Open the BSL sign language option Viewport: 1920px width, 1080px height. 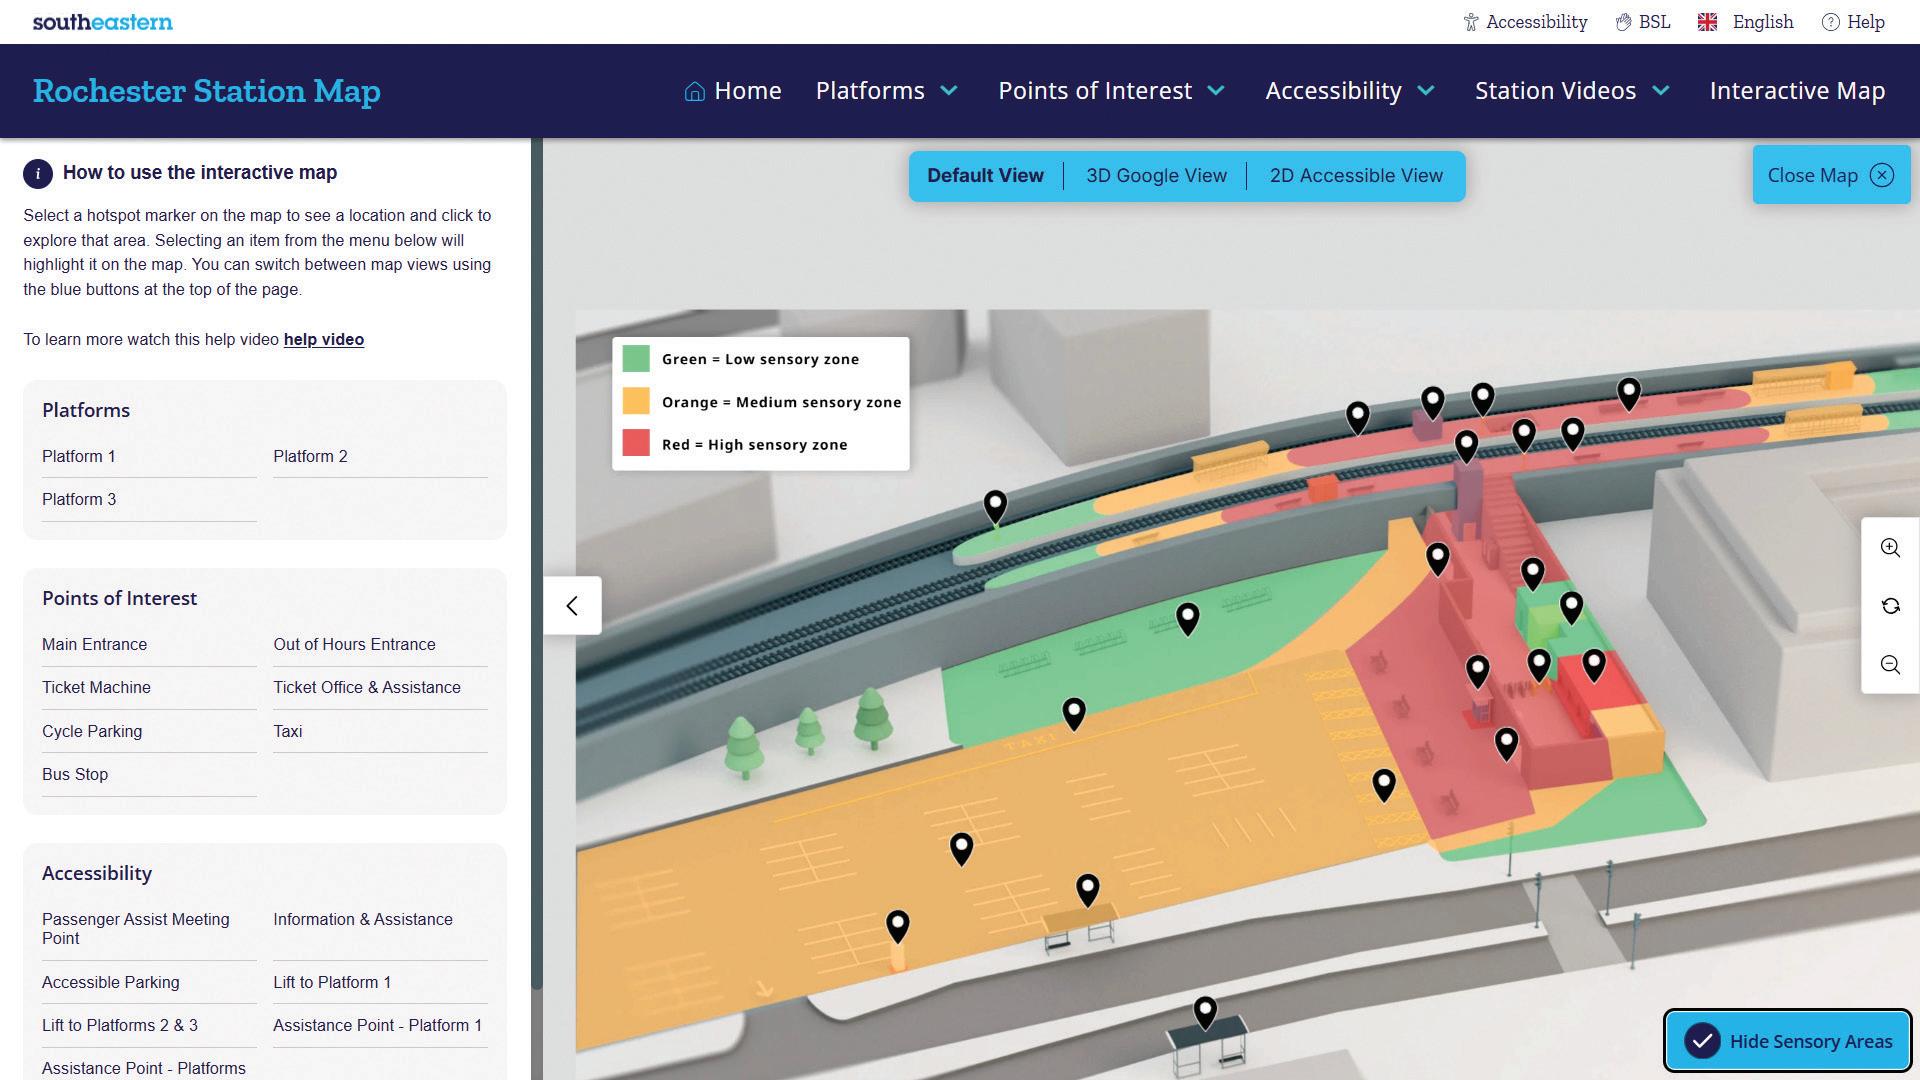pyautogui.click(x=1642, y=22)
